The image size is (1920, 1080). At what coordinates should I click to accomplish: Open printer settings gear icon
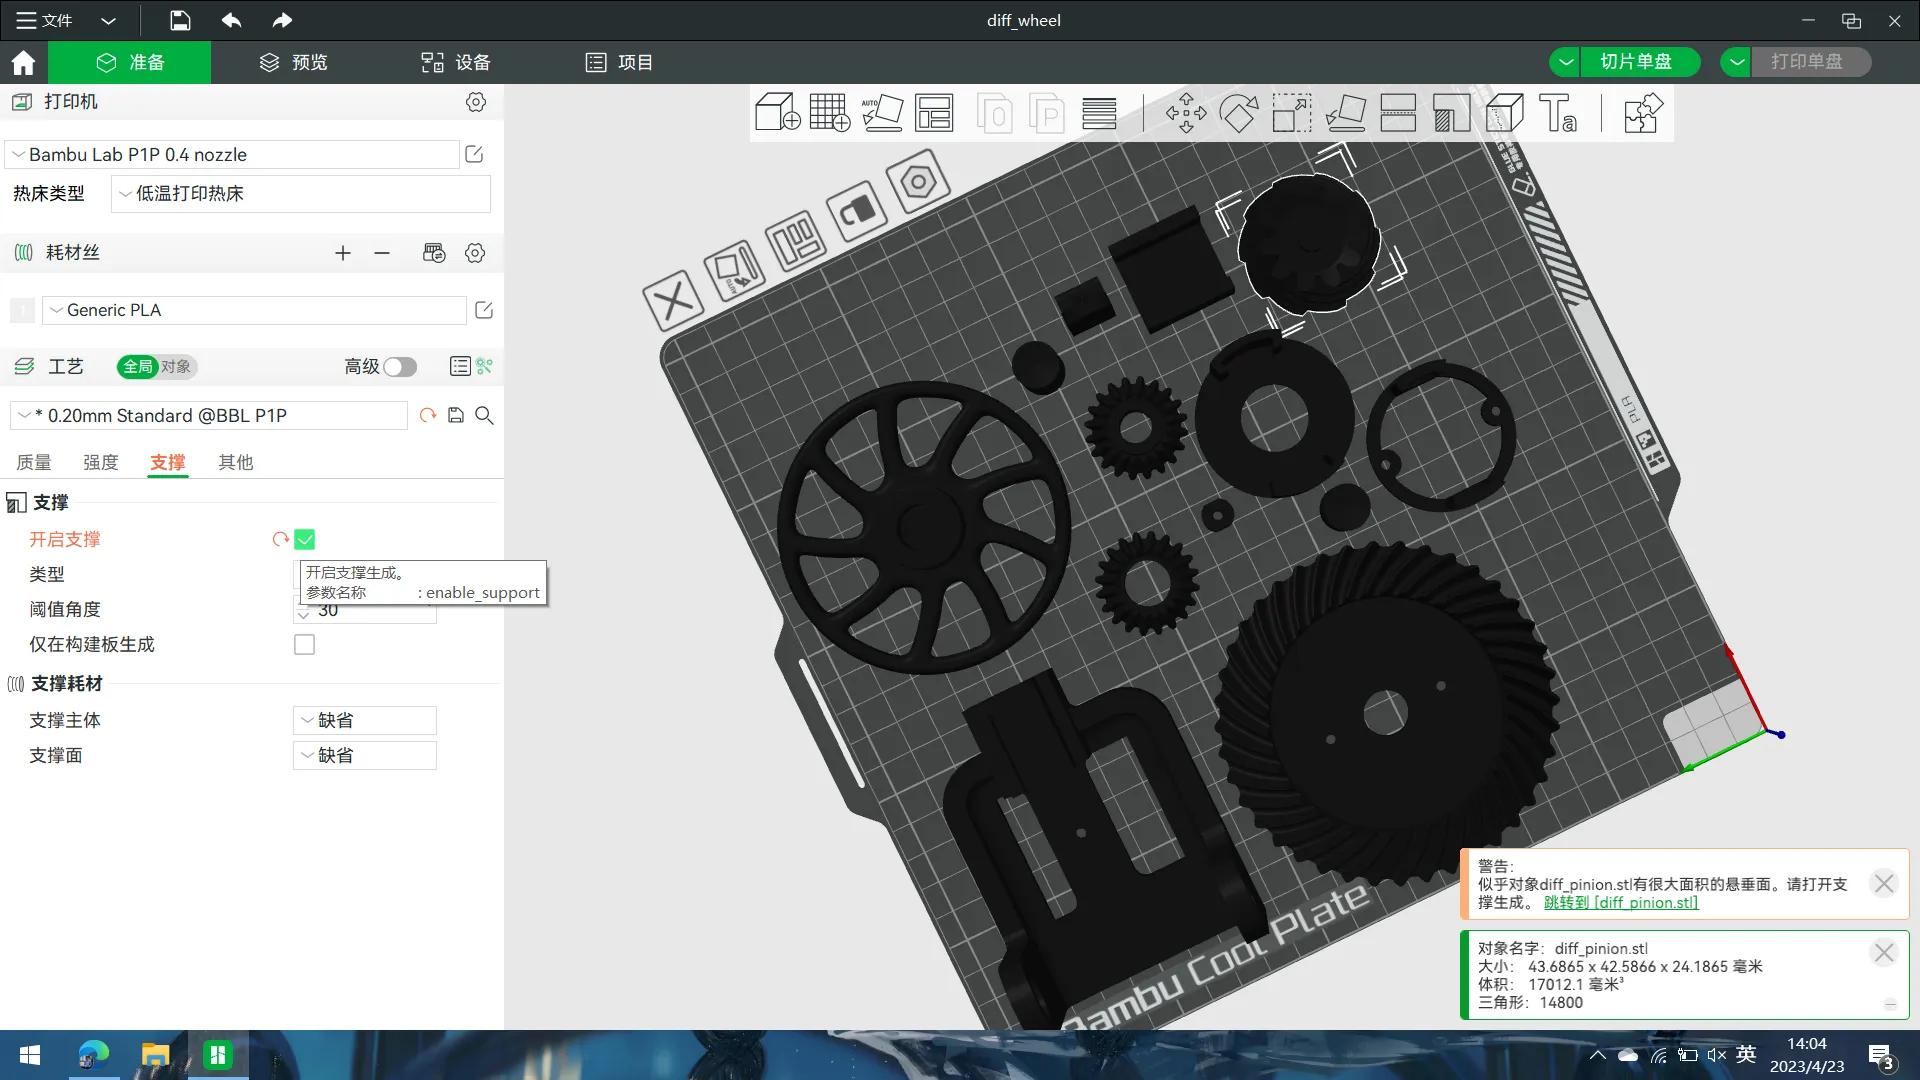pos(476,102)
